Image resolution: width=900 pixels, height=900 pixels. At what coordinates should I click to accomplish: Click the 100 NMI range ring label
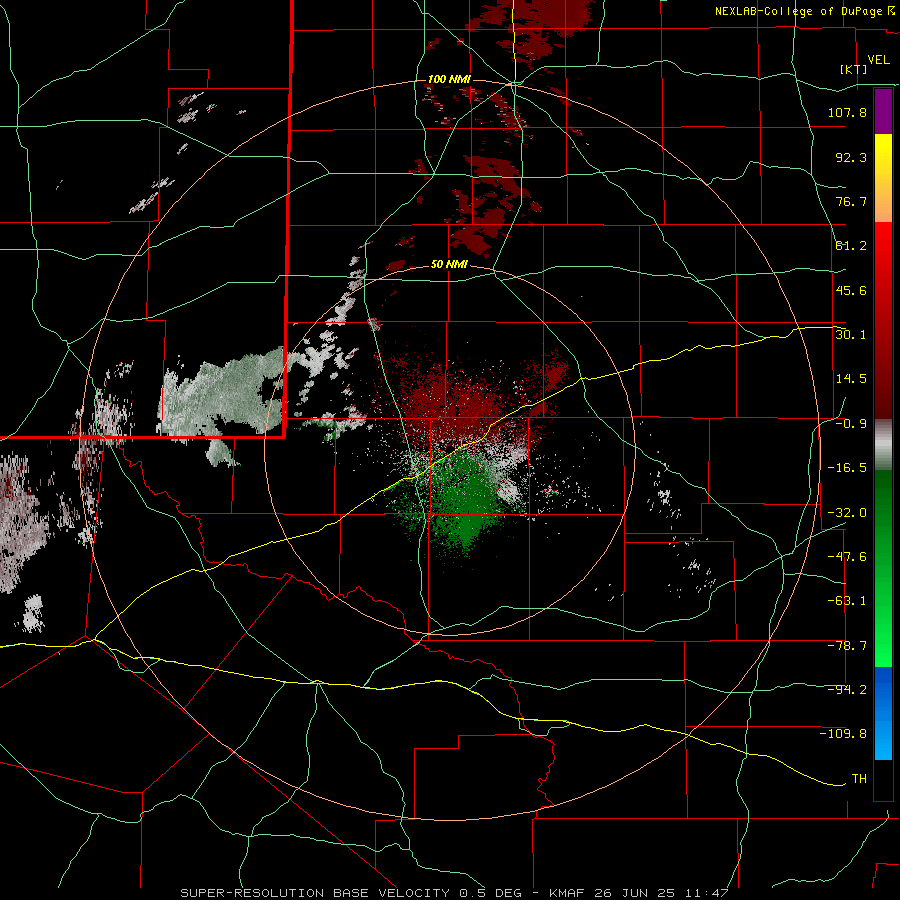click(449, 79)
